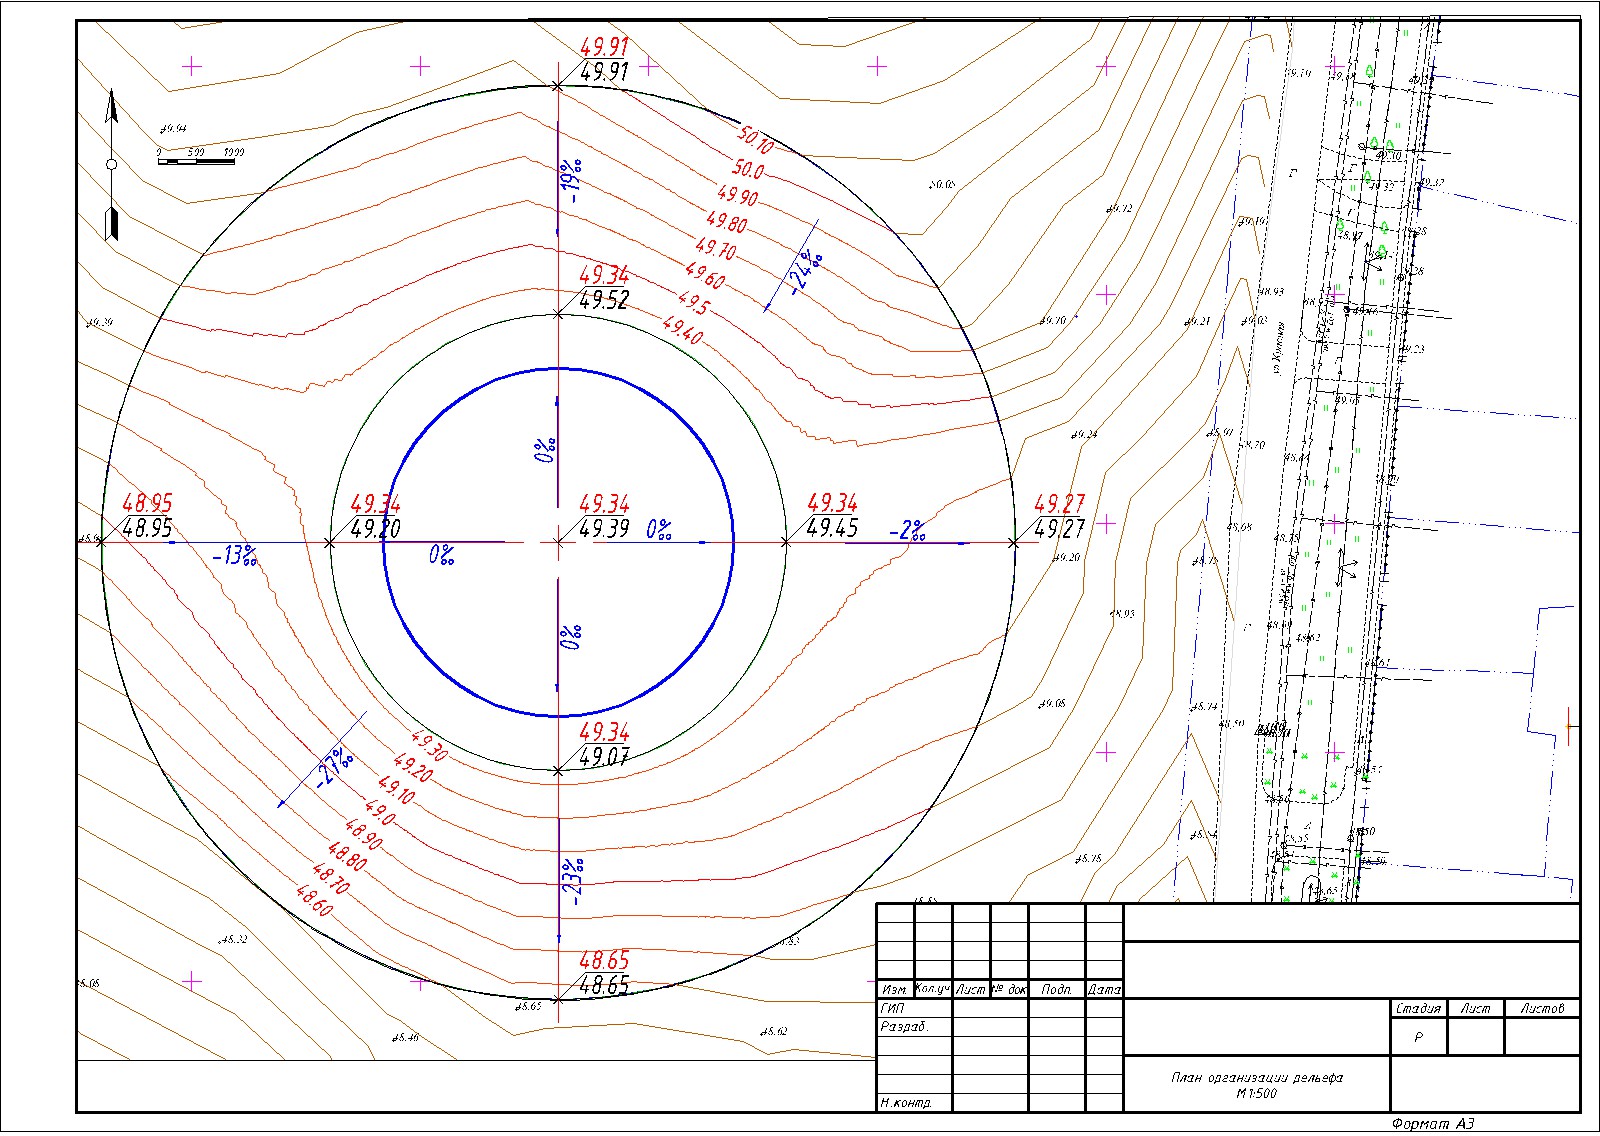Select the red 48.95 design elevation
This screenshot has height=1136, width=1600.
point(147,504)
